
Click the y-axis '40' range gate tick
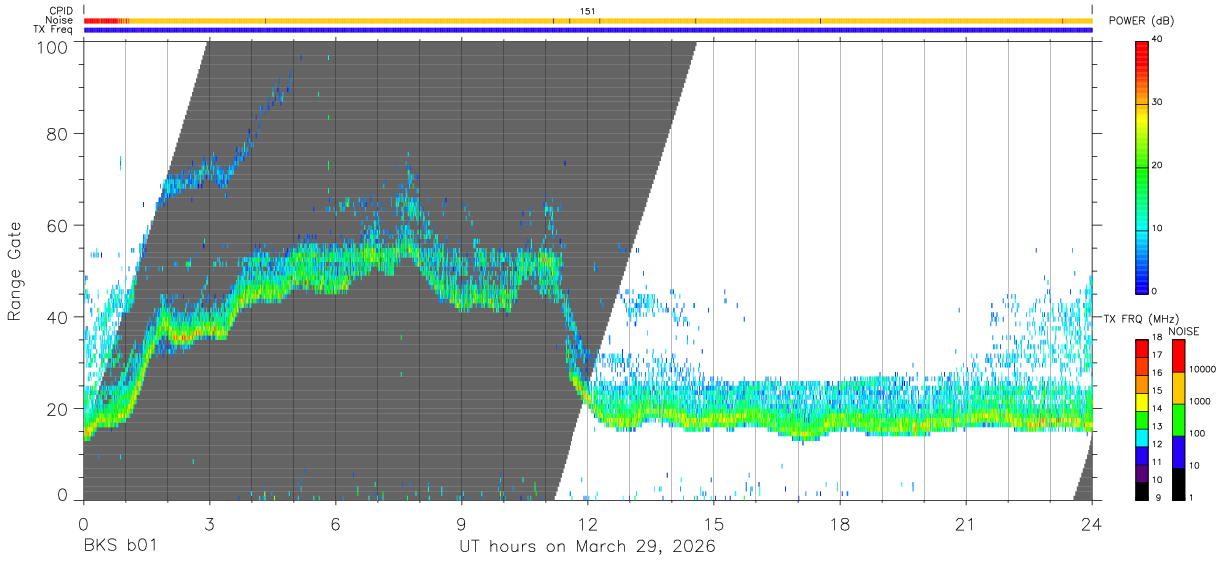[x=57, y=317]
